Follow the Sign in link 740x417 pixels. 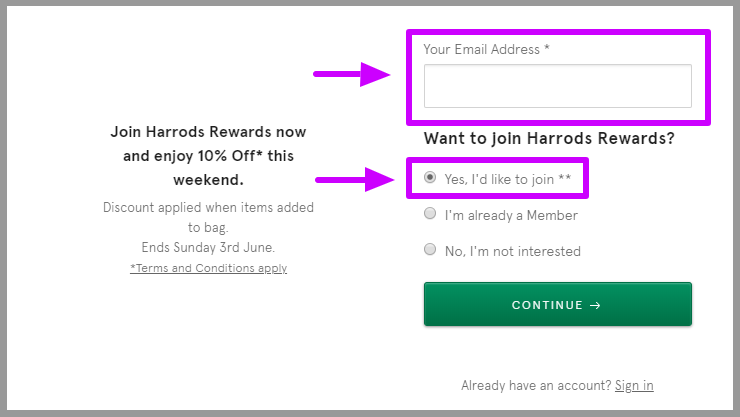tap(634, 385)
